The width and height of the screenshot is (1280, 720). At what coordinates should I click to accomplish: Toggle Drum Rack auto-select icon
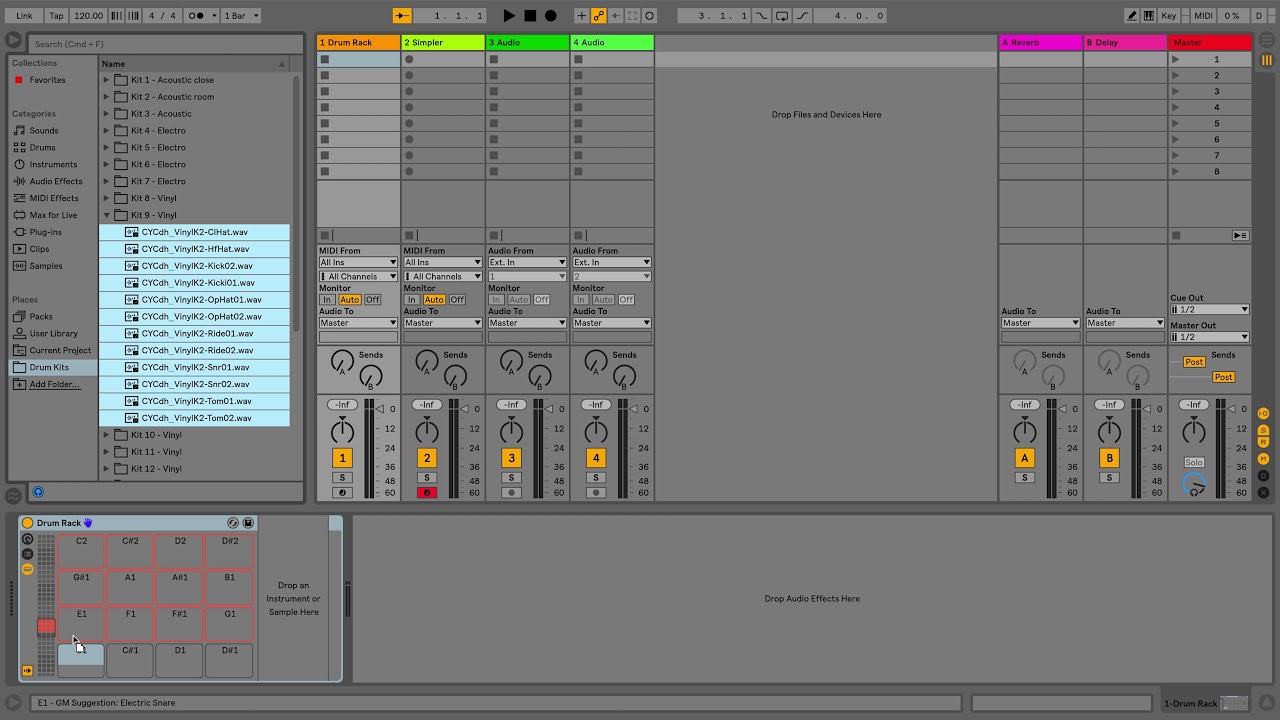click(x=28, y=671)
